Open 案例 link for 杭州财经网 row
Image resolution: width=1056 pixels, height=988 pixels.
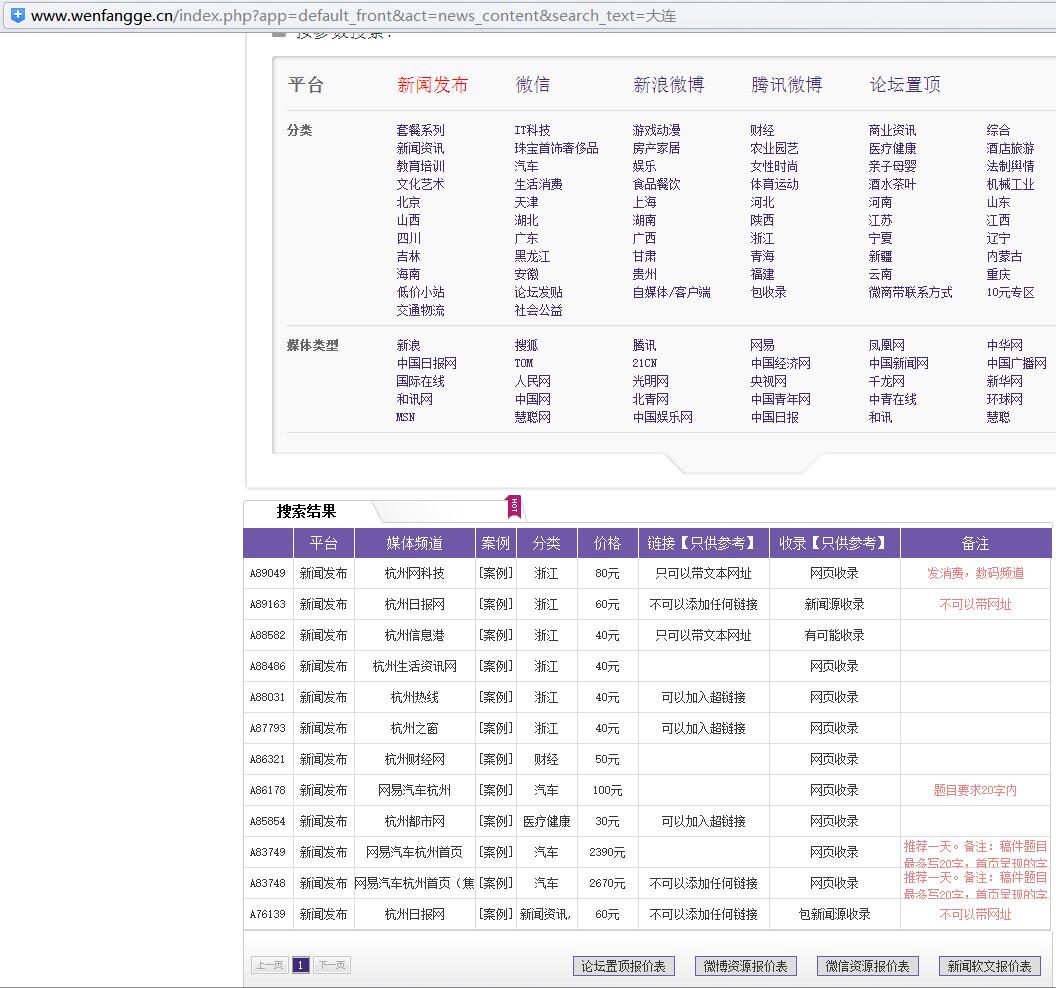pyautogui.click(x=496, y=759)
